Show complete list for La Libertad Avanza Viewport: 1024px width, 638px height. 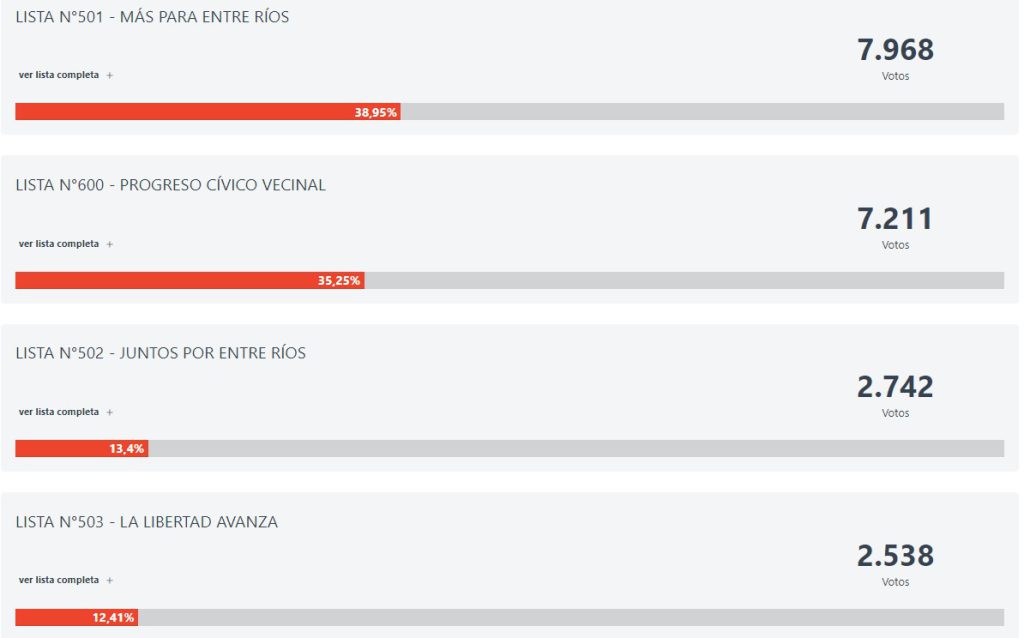point(59,580)
